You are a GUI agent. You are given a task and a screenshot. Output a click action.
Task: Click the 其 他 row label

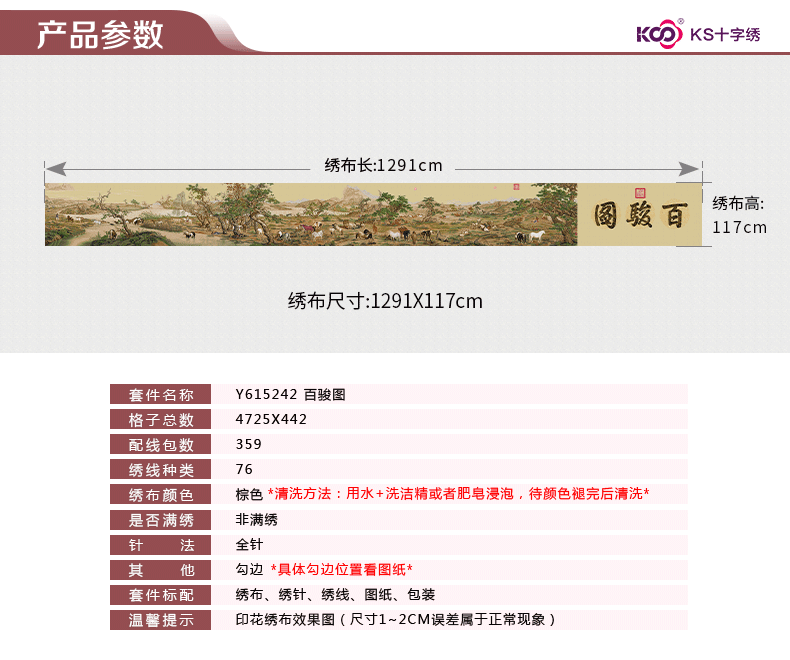tap(161, 570)
